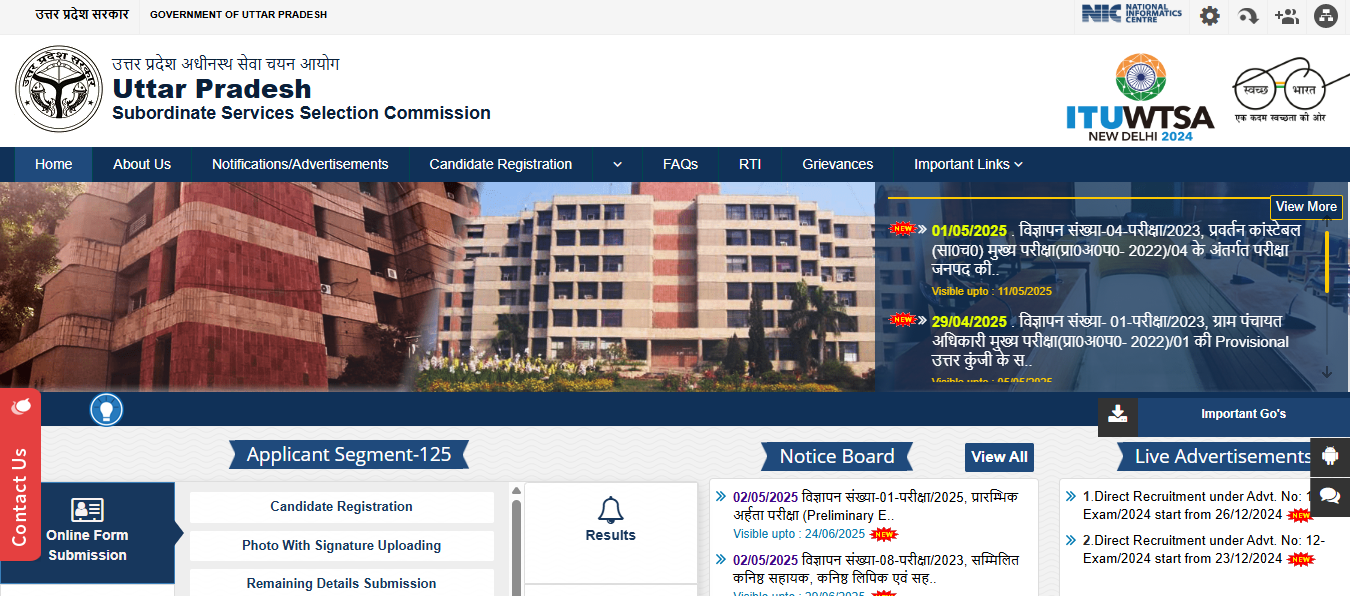
Task: Click the campus building banner image
Action: (x=437, y=286)
